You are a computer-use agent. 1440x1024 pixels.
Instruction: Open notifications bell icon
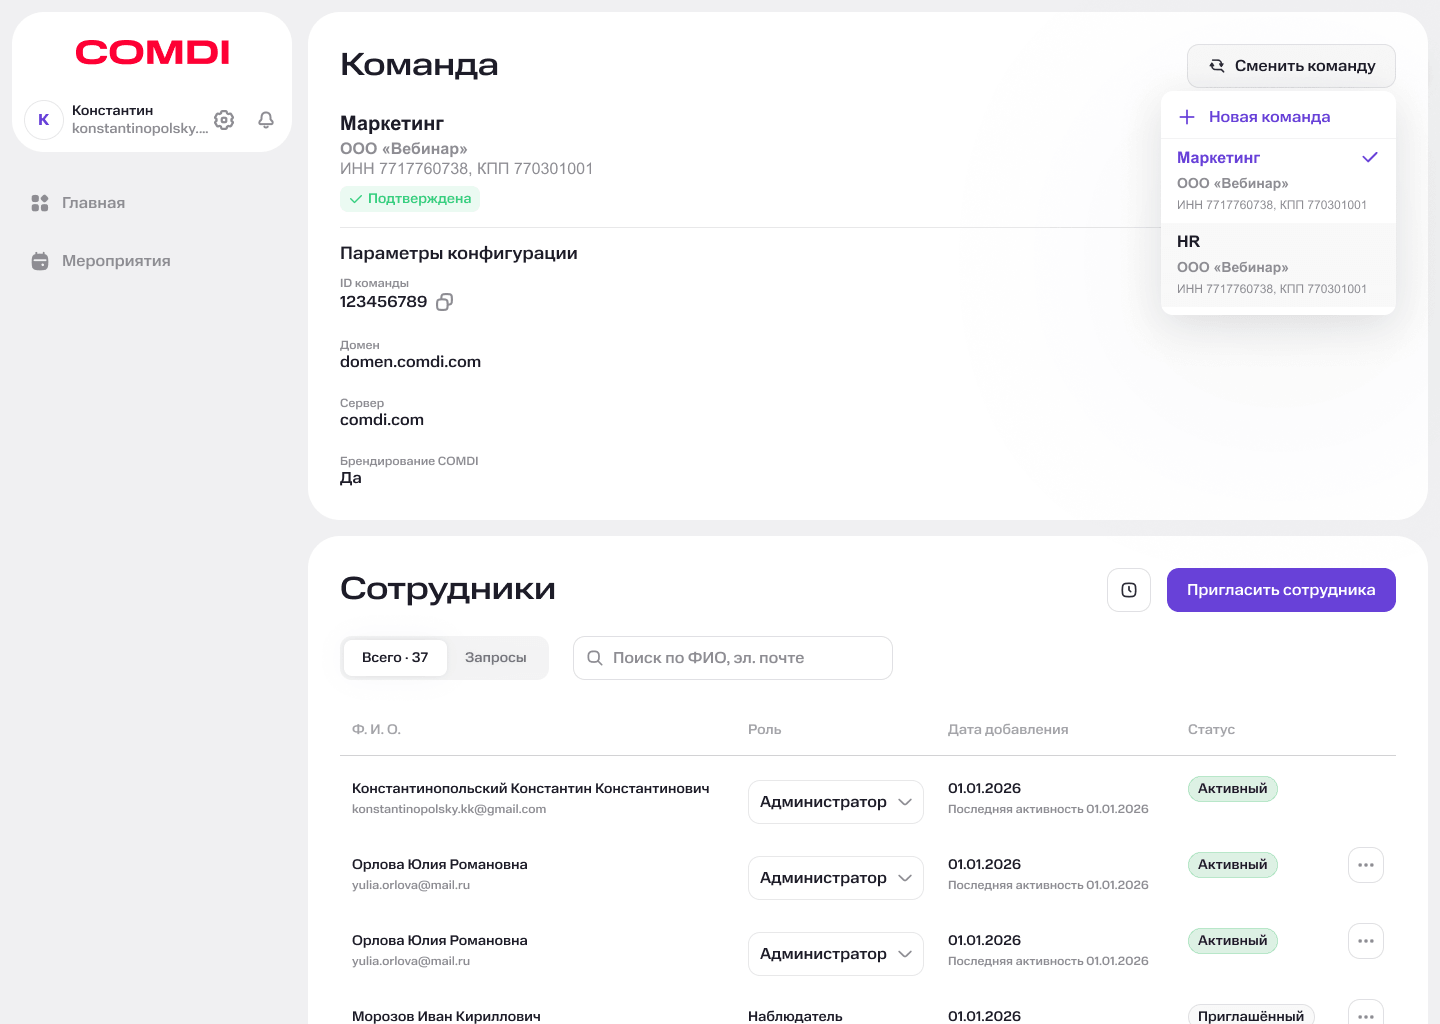tap(266, 120)
